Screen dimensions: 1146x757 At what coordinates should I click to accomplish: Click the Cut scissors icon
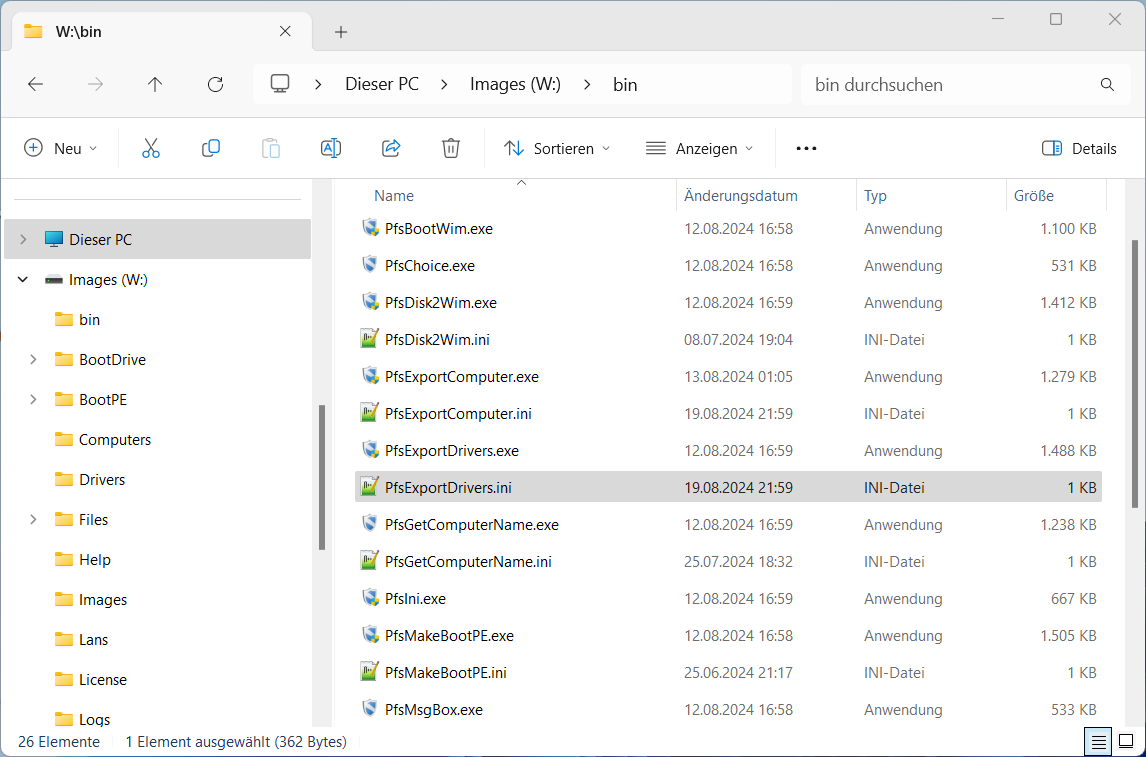[151, 148]
